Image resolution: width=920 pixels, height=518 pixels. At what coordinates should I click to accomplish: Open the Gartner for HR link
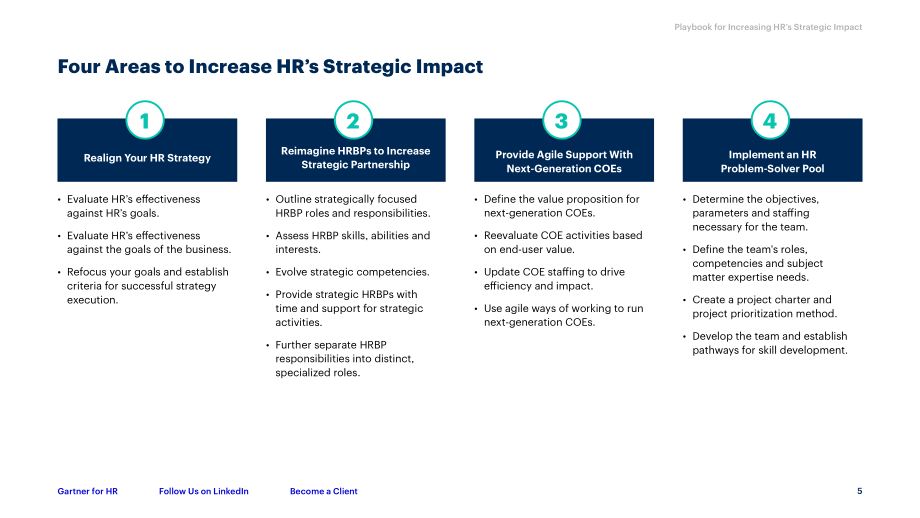[x=87, y=491]
